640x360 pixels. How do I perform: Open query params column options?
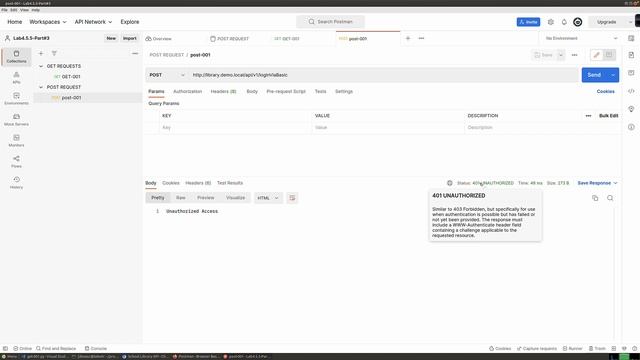point(588,116)
